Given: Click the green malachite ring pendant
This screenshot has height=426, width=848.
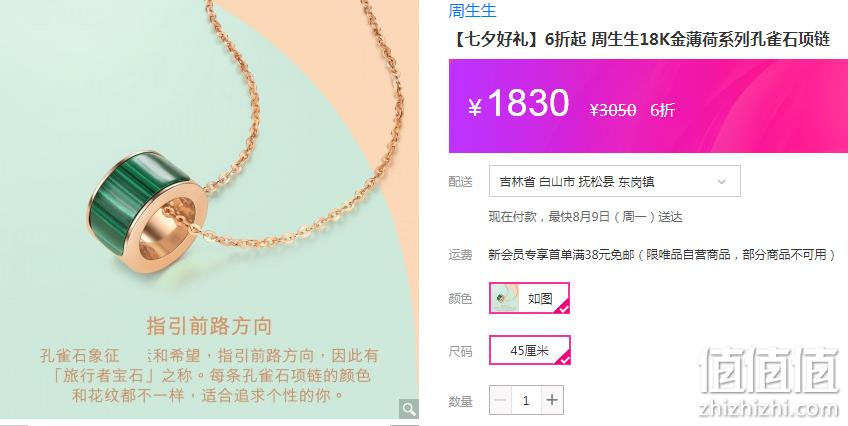Looking at the screenshot, I should [x=145, y=212].
